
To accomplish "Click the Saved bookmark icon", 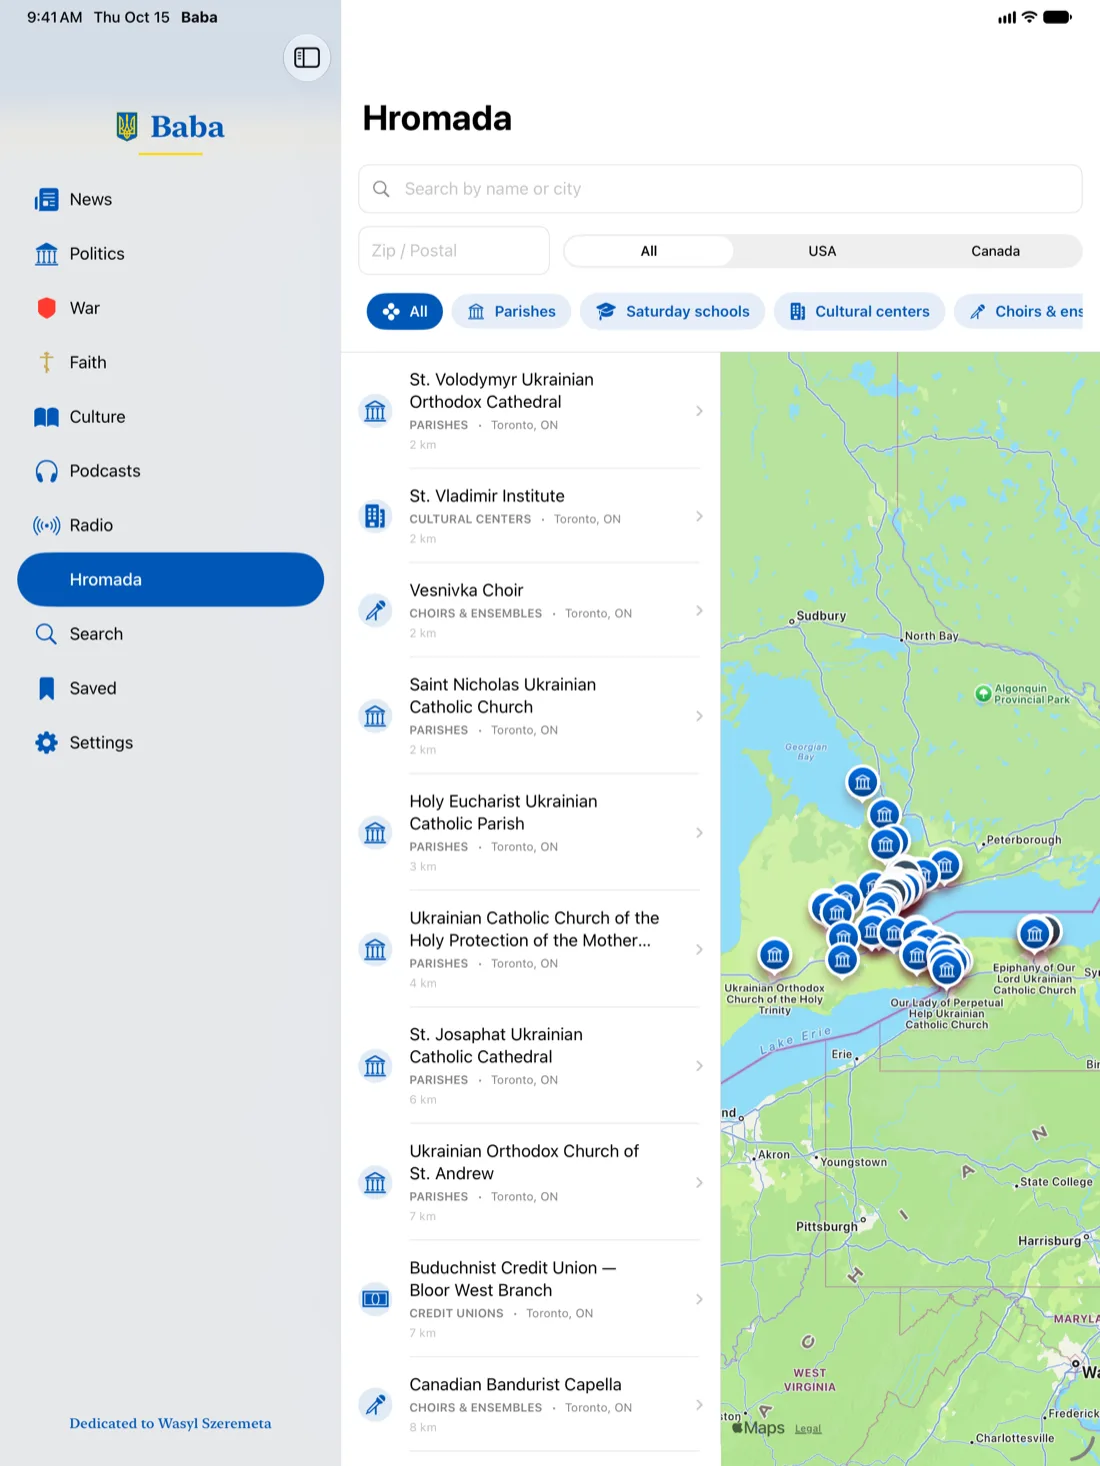I will point(46,688).
